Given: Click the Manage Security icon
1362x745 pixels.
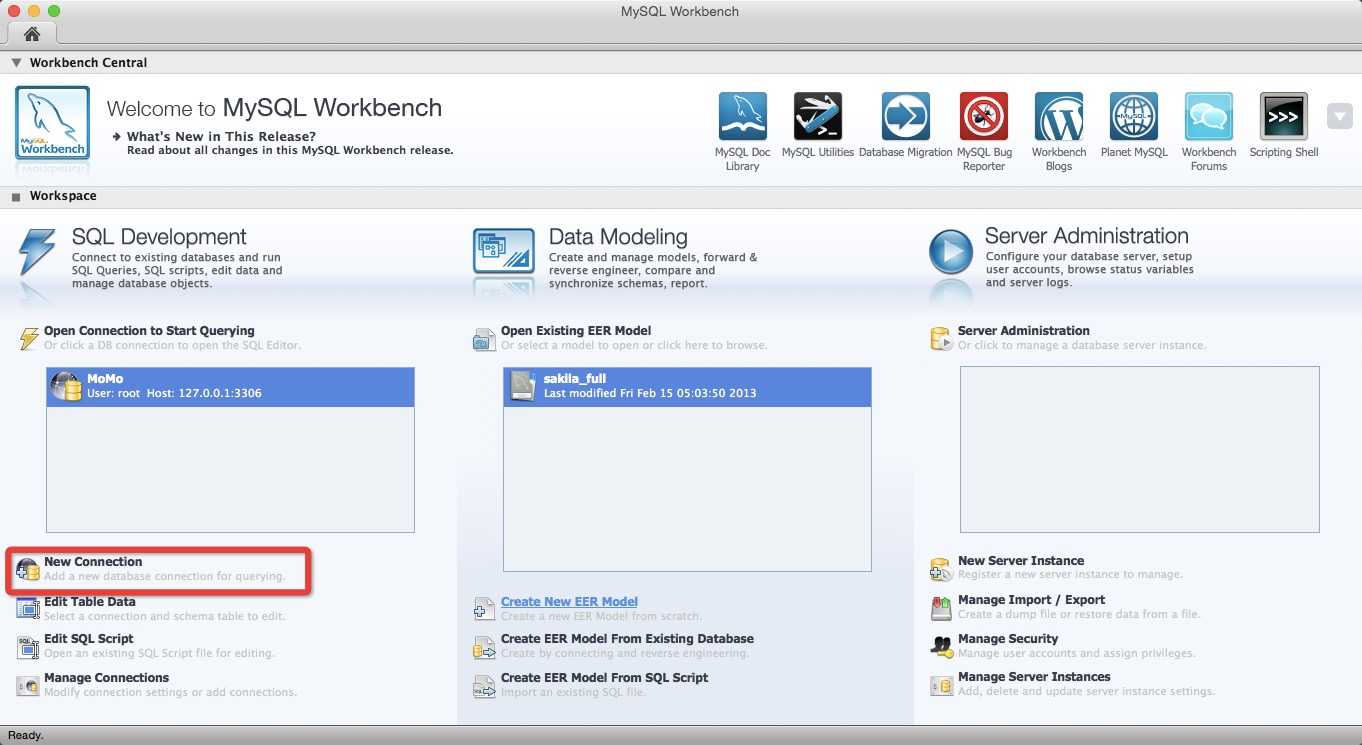Looking at the screenshot, I should [x=941, y=645].
